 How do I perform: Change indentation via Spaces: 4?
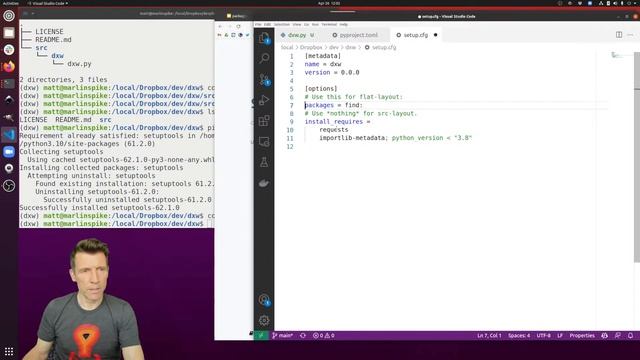(x=519, y=336)
